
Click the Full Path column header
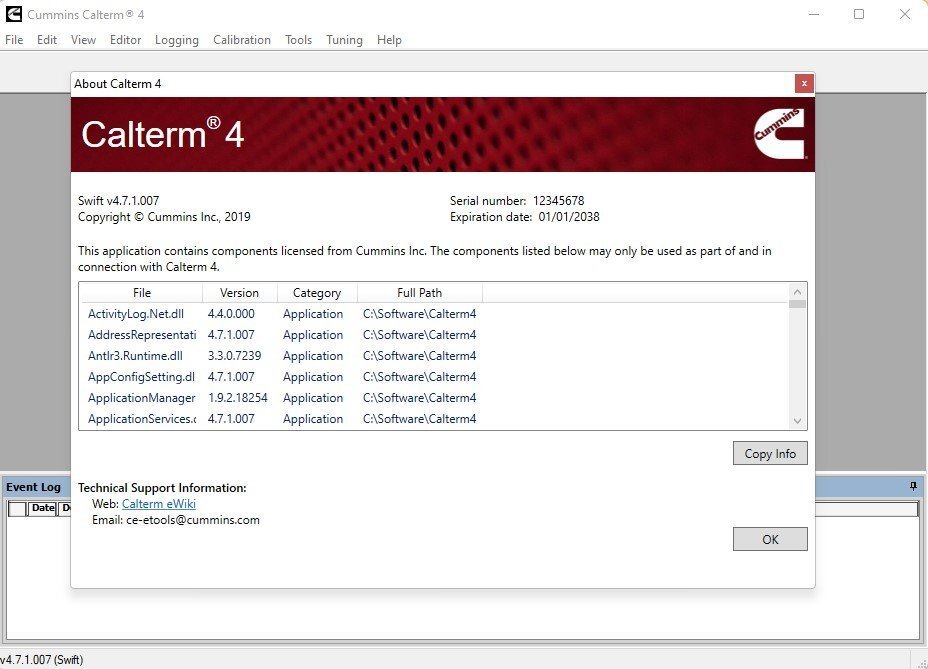point(419,293)
